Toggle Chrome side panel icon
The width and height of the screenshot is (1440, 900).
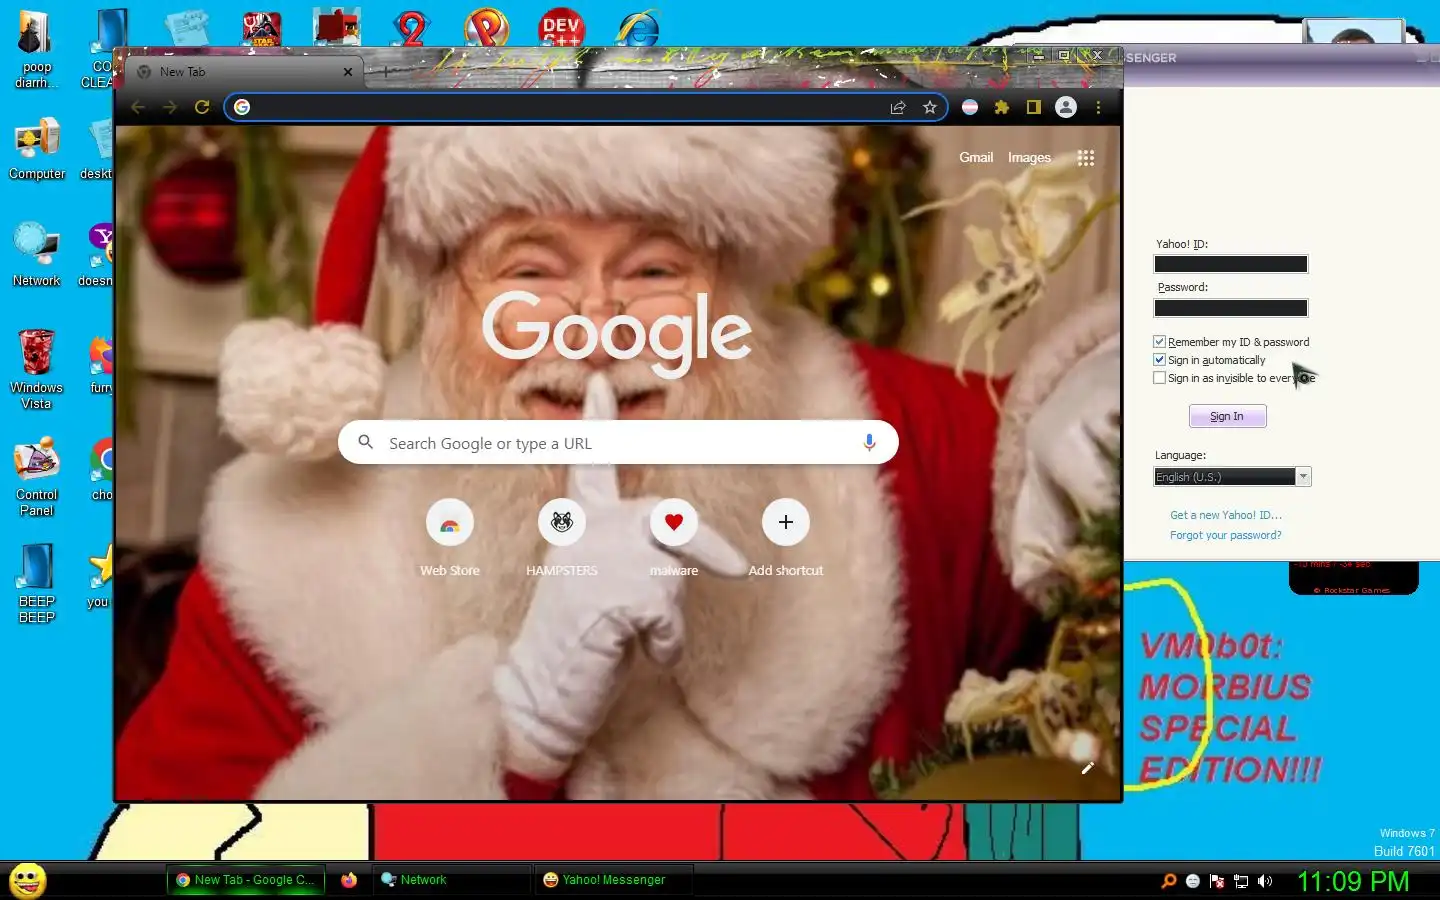[1034, 107]
